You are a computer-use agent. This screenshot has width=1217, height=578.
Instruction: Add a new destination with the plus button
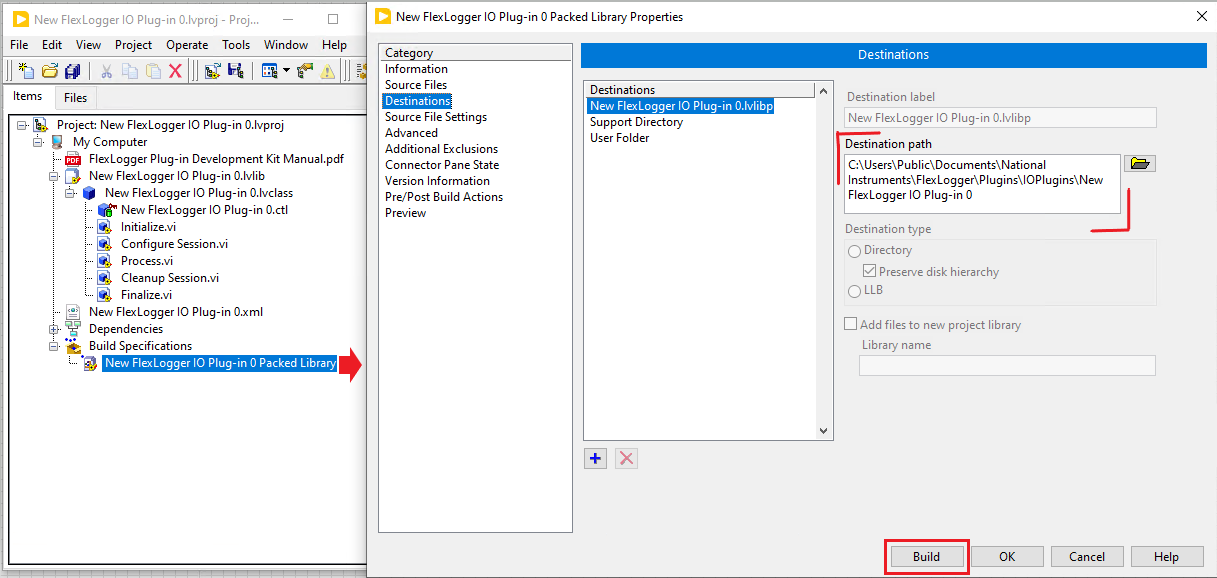coord(596,458)
